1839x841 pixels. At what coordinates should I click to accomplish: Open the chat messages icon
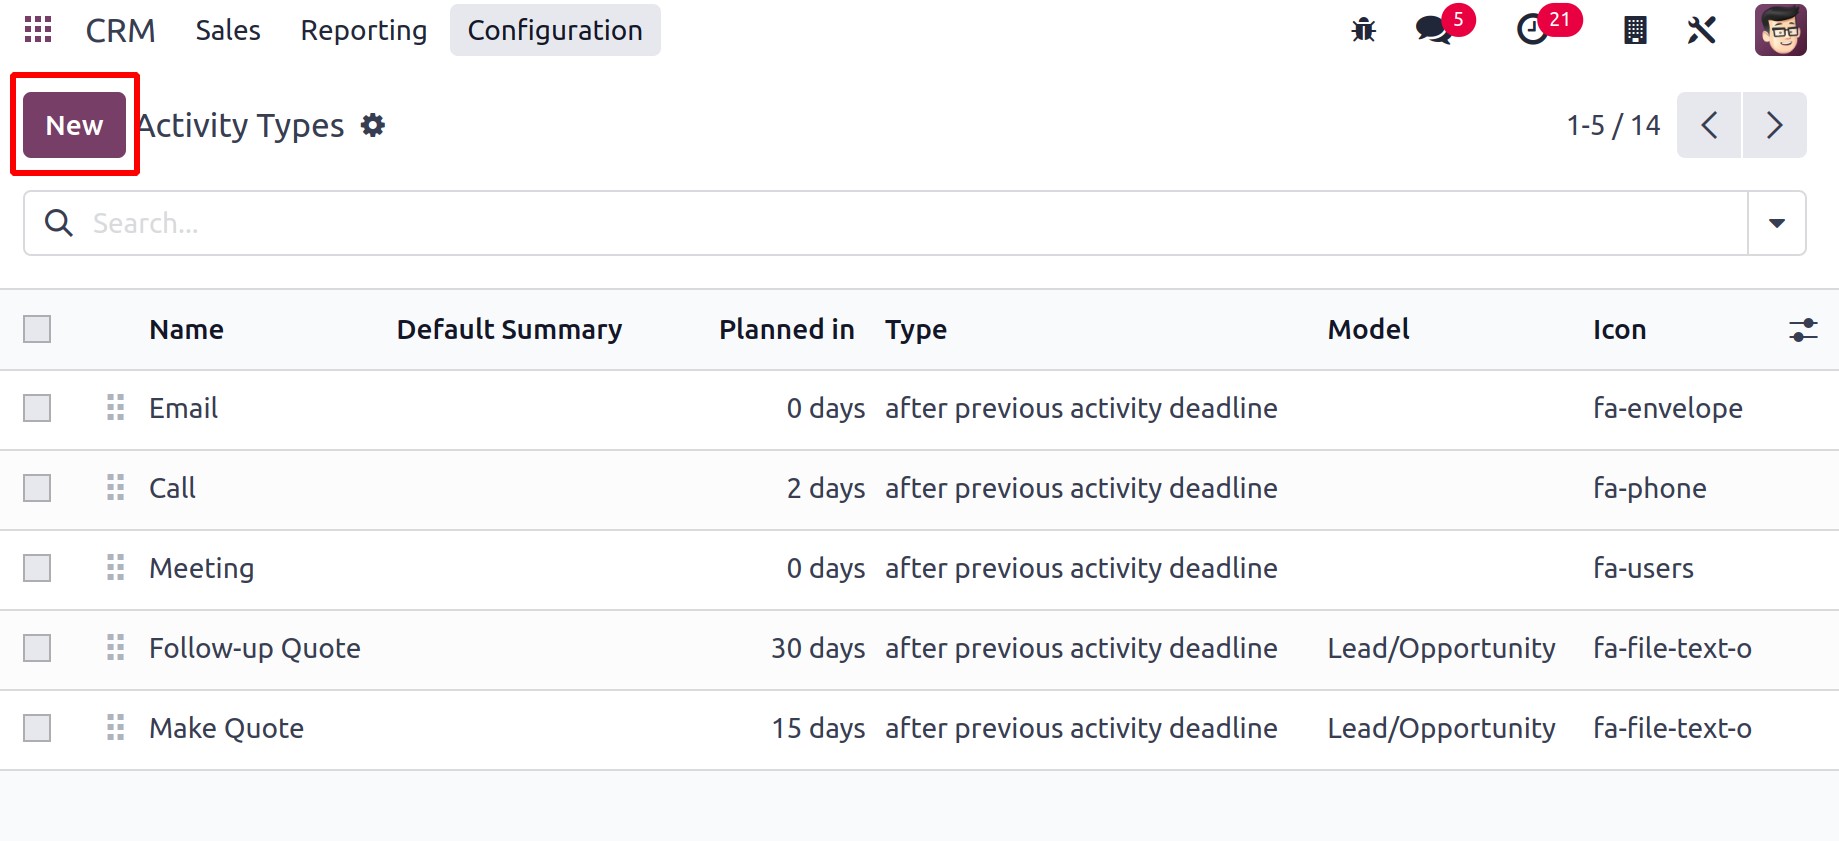(x=1434, y=30)
